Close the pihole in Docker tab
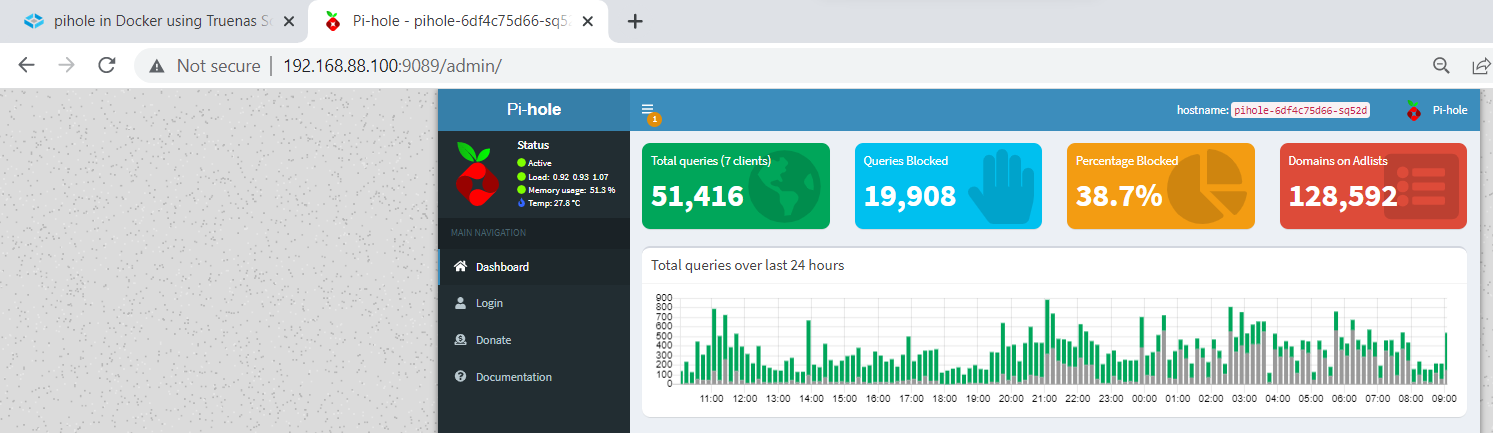This screenshot has height=433, width=1493. click(x=289, y=22)
